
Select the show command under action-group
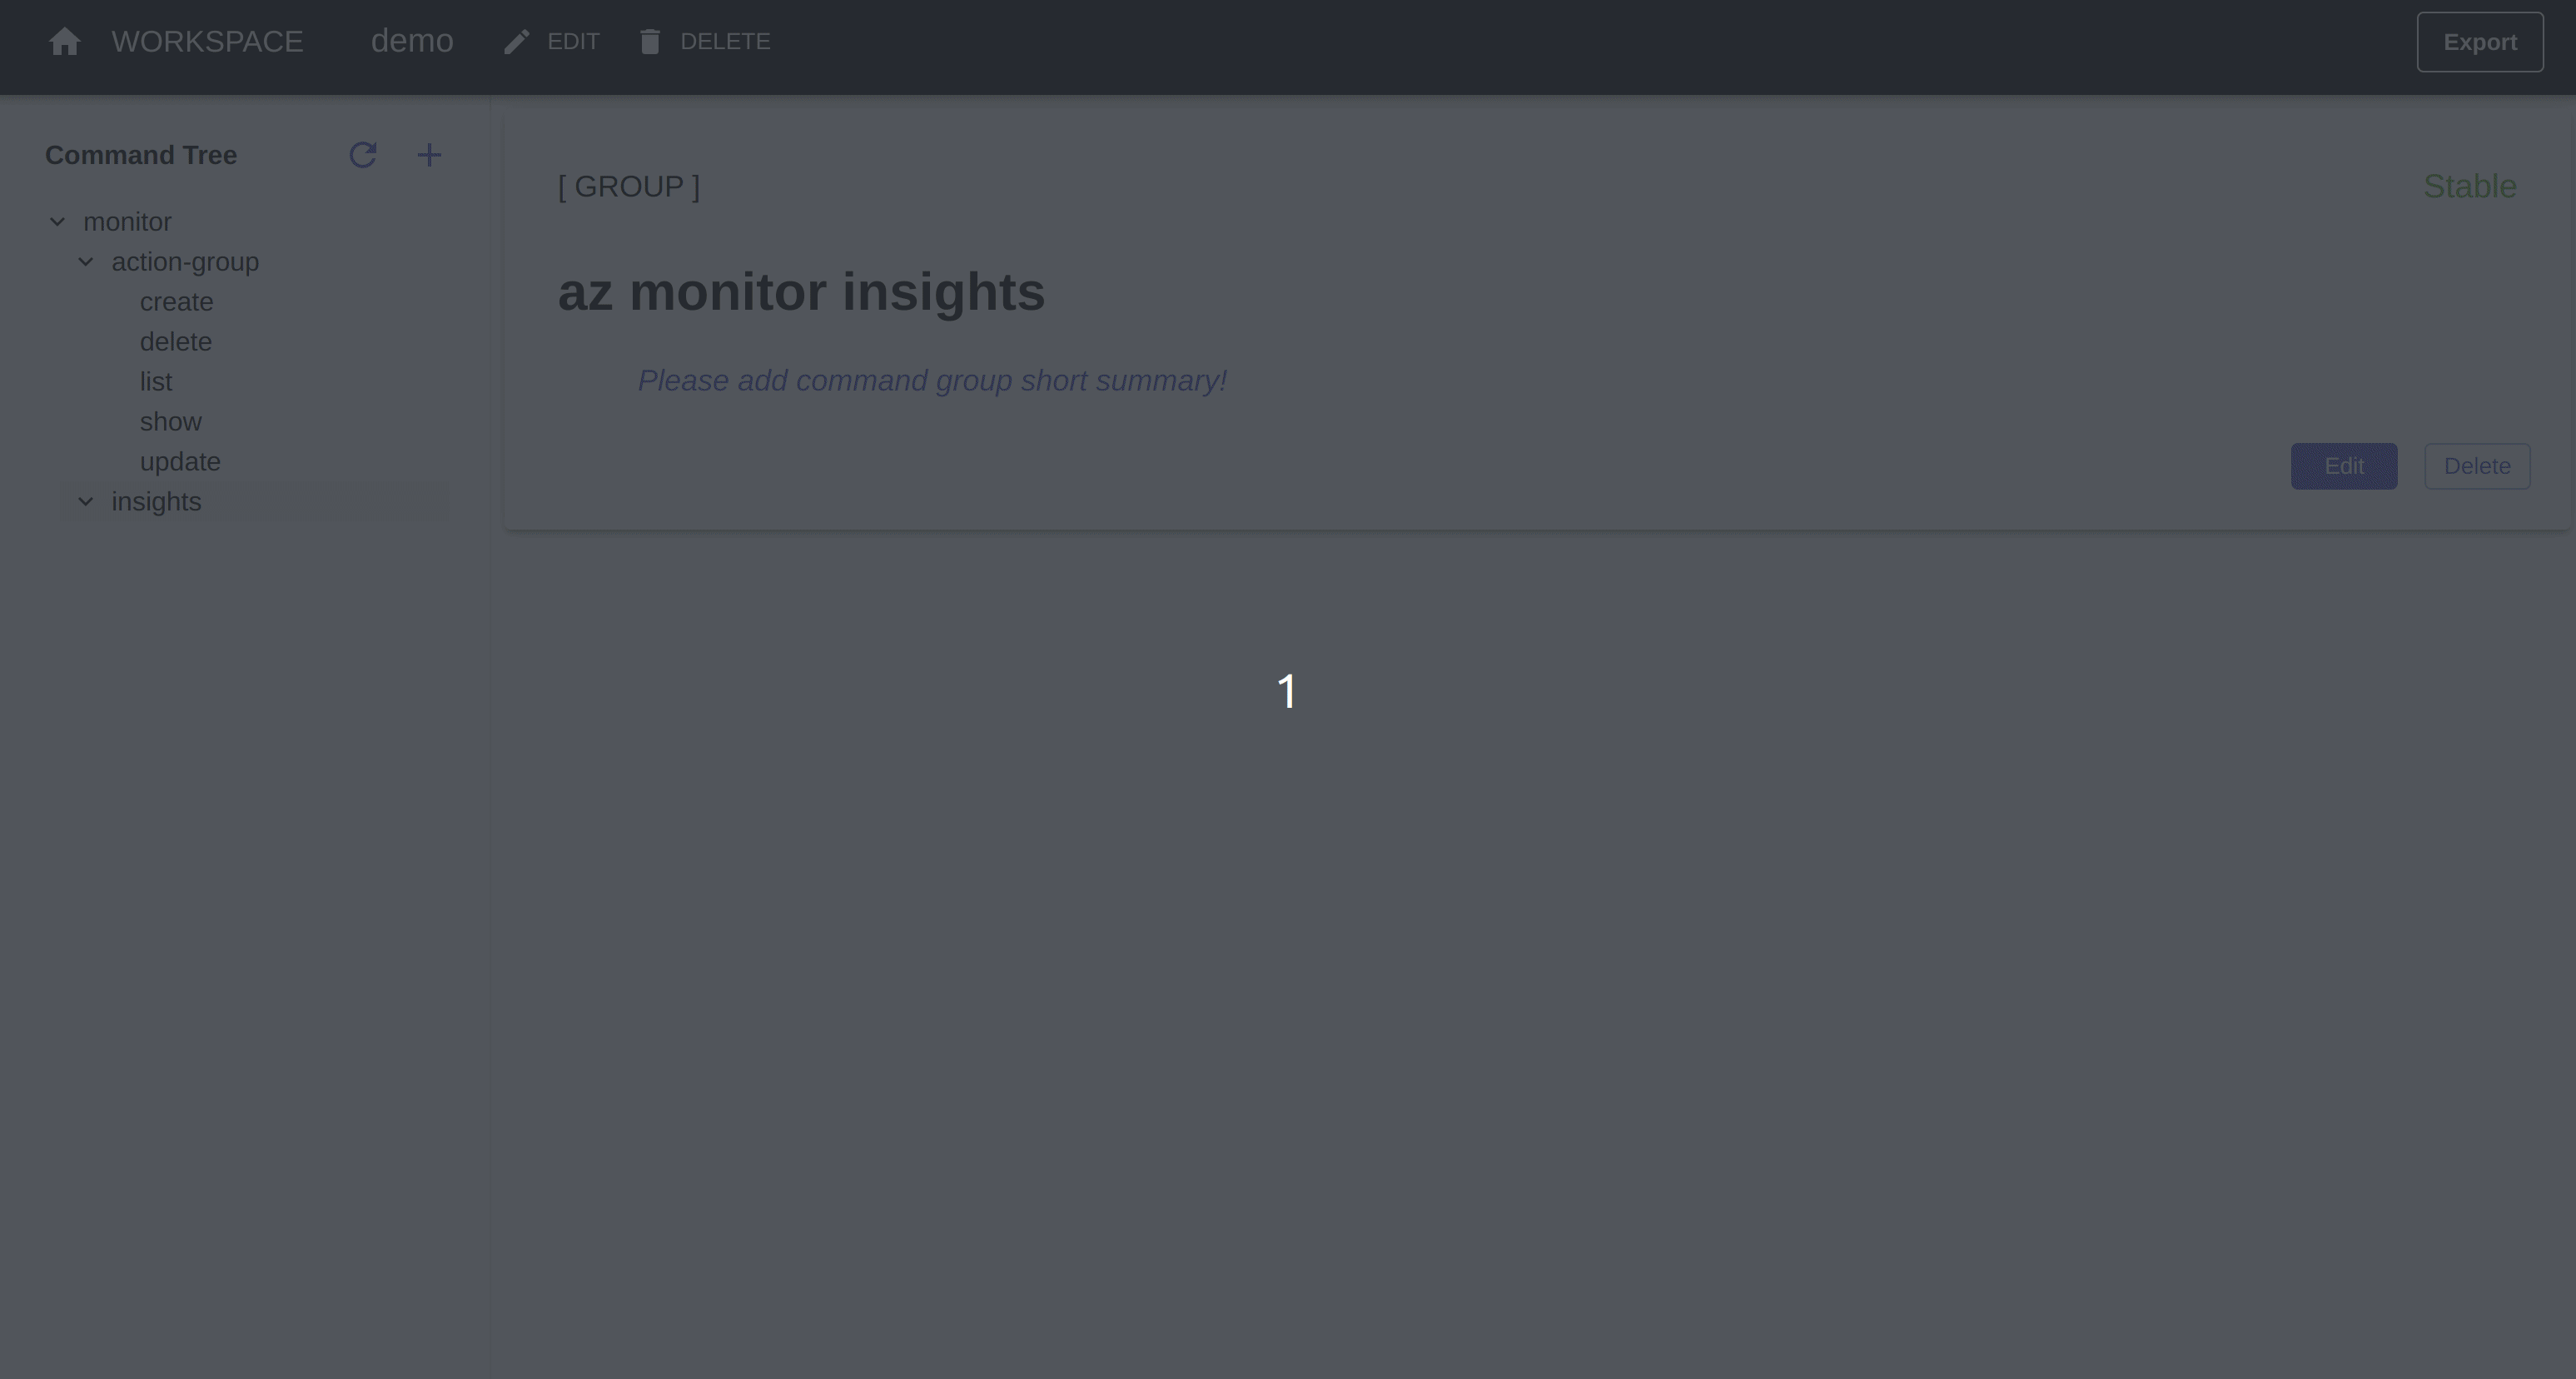coord(171,421)
